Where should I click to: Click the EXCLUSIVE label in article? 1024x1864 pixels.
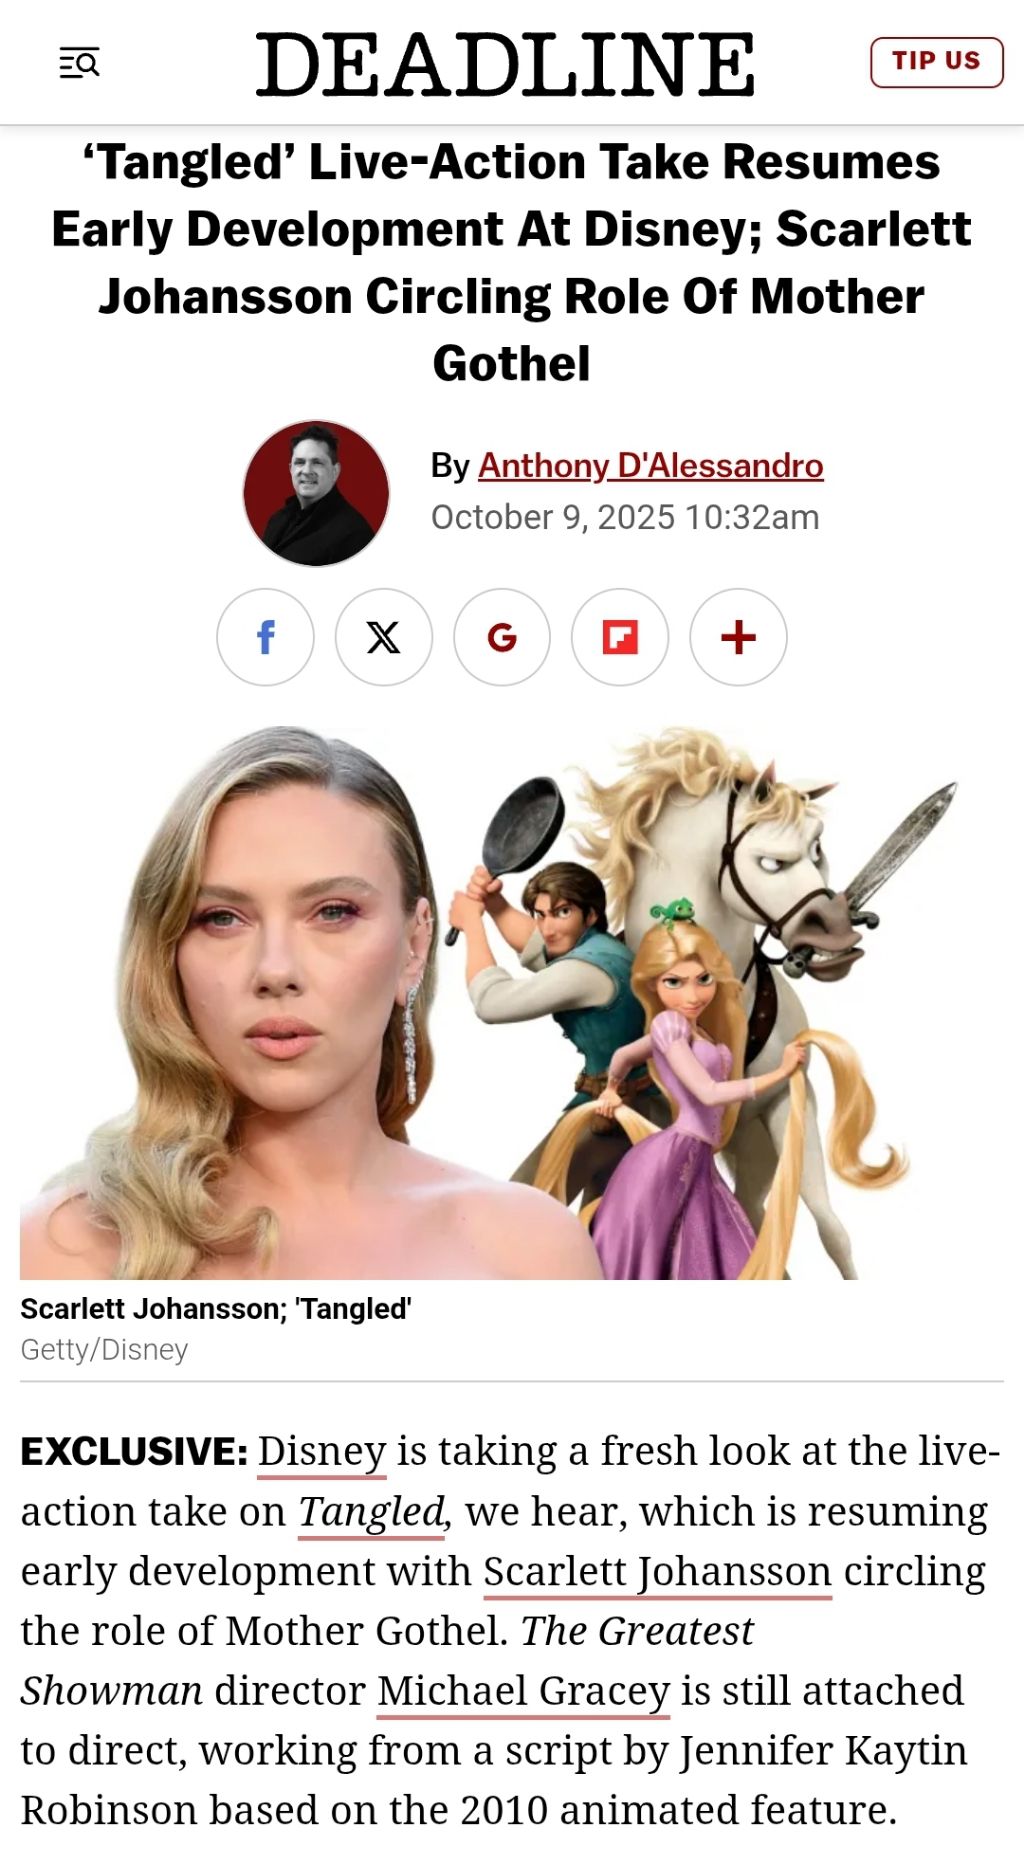click(134, 1452)
